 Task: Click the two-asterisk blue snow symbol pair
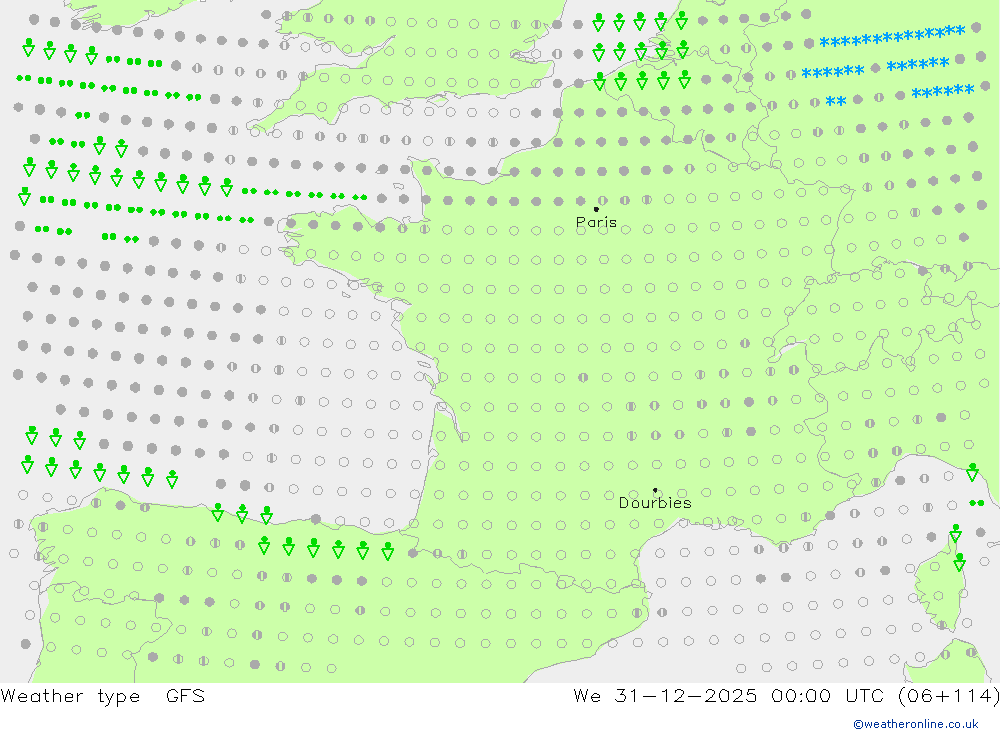coord(835,101)
